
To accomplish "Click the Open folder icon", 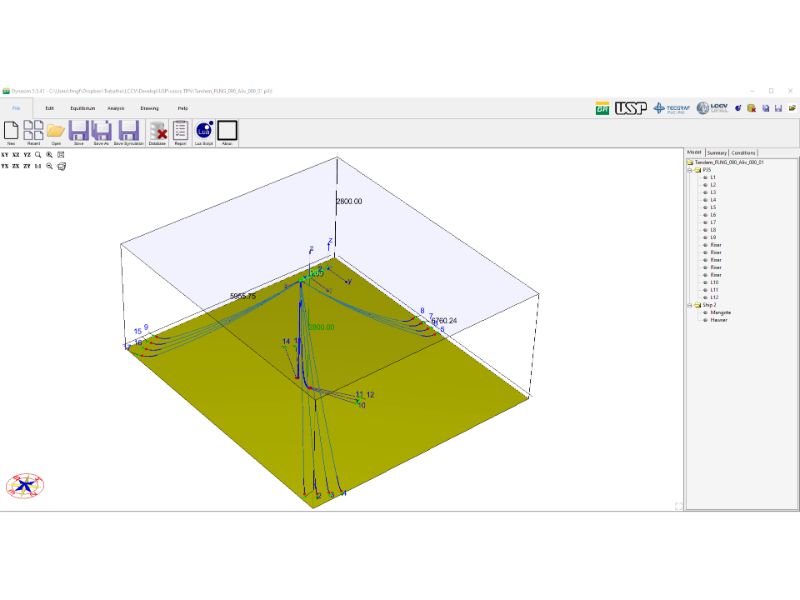I will pos(56,131).
